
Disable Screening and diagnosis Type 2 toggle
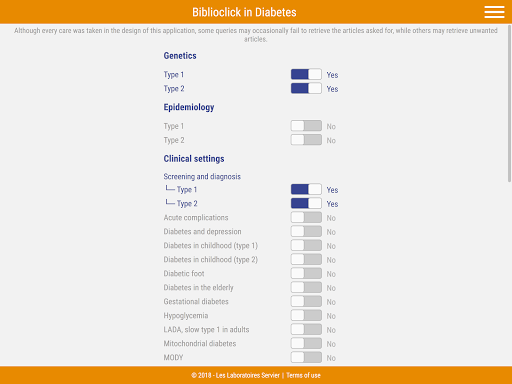[306, 203]
